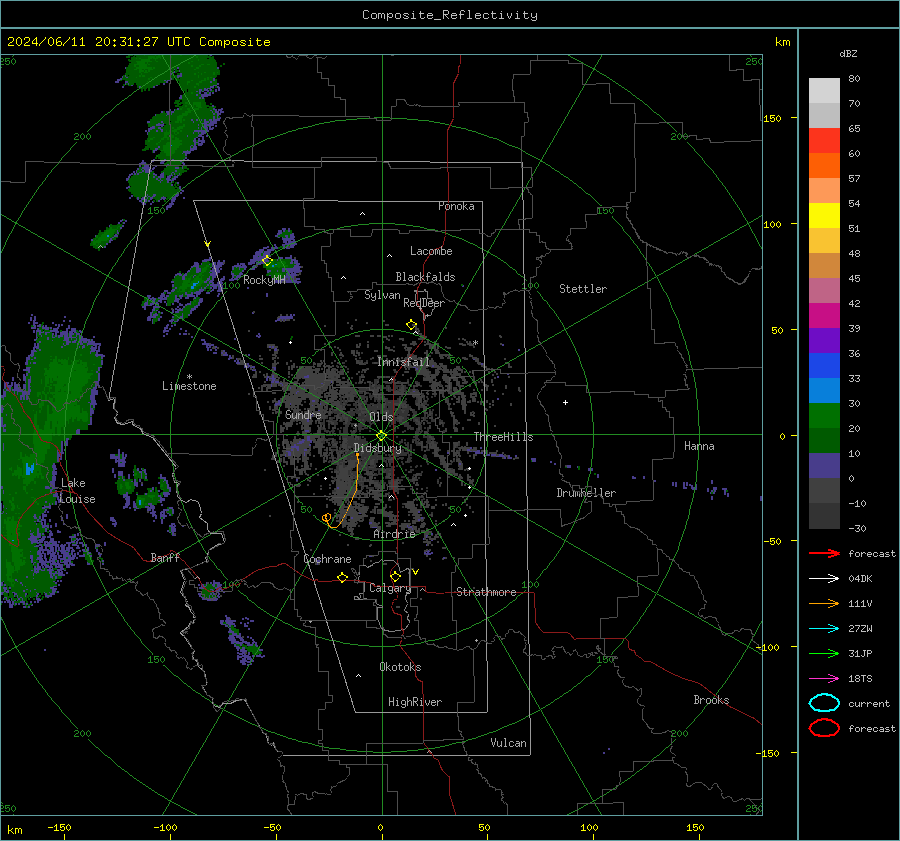Click the cyan 27ZW arrow icon

pos(824,629)
